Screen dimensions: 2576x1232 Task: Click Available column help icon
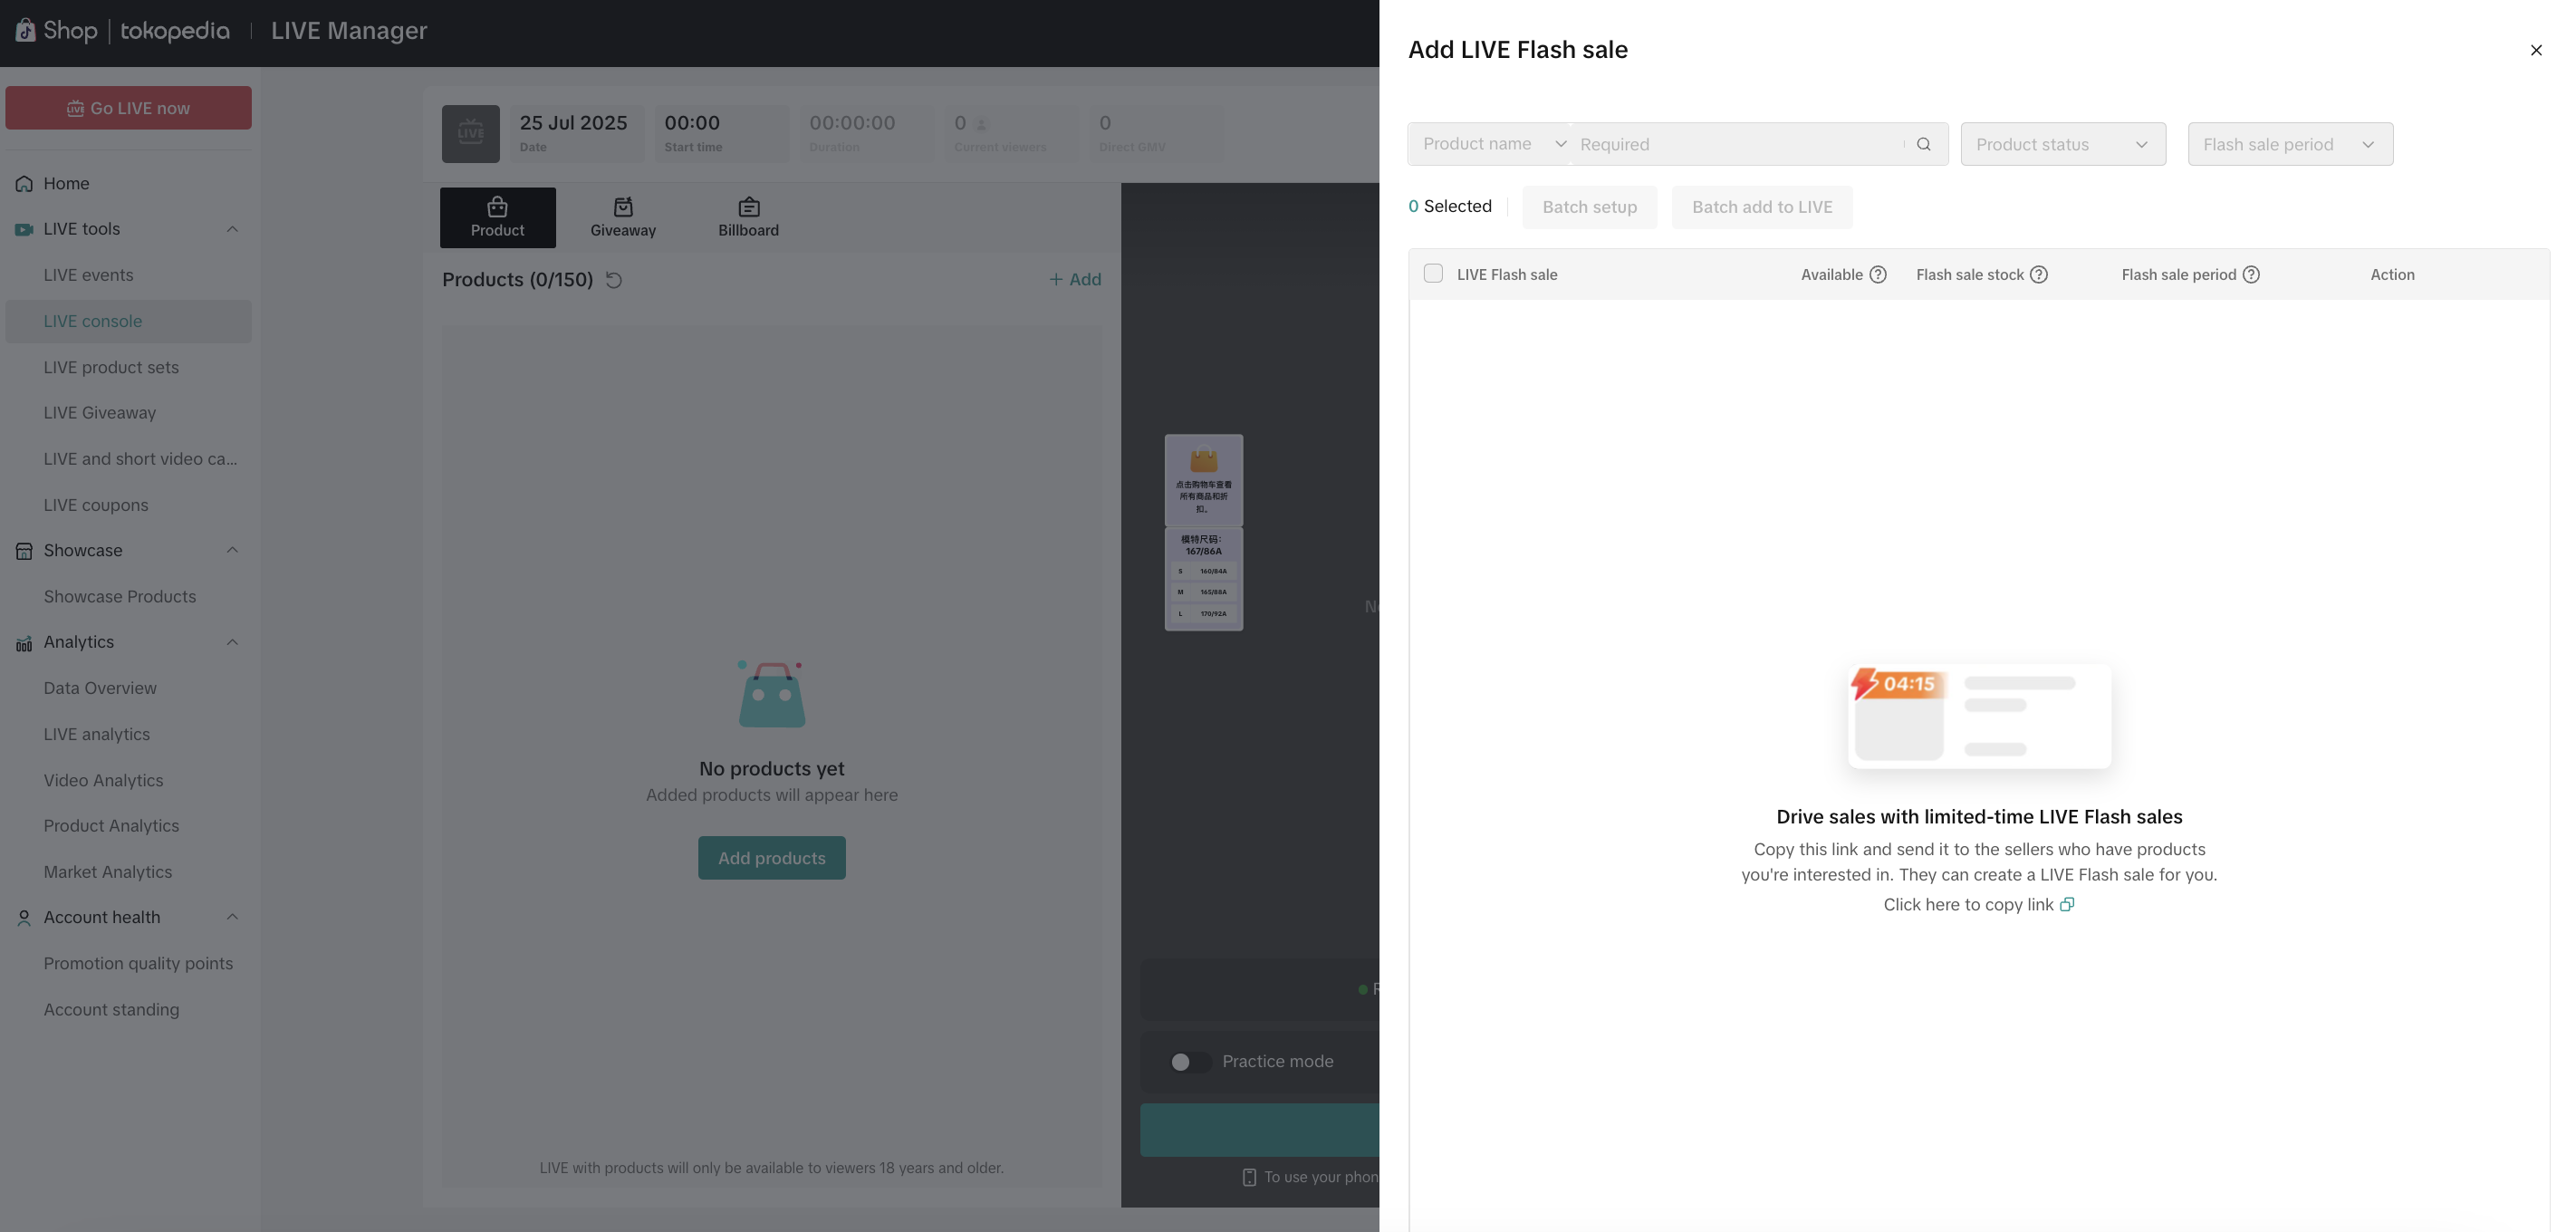coord(1878,275)
